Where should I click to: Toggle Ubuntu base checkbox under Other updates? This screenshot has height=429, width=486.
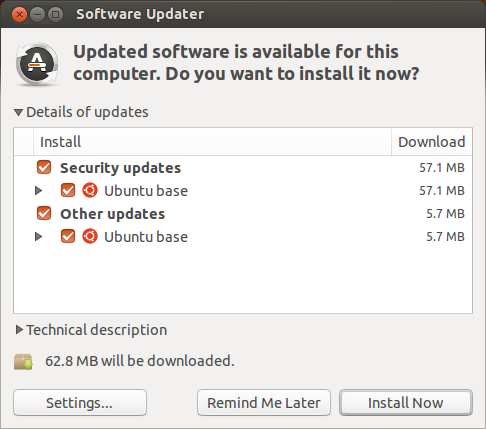pyautogui.click(x=68, y=236)
